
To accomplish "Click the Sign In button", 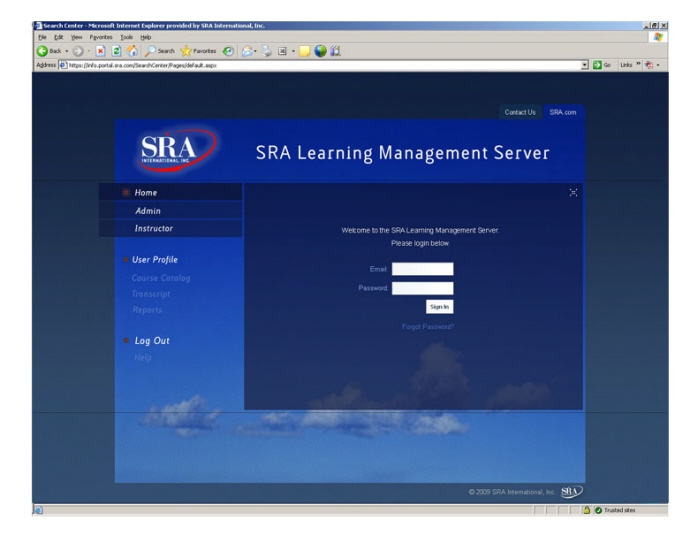I will point(439,307).
